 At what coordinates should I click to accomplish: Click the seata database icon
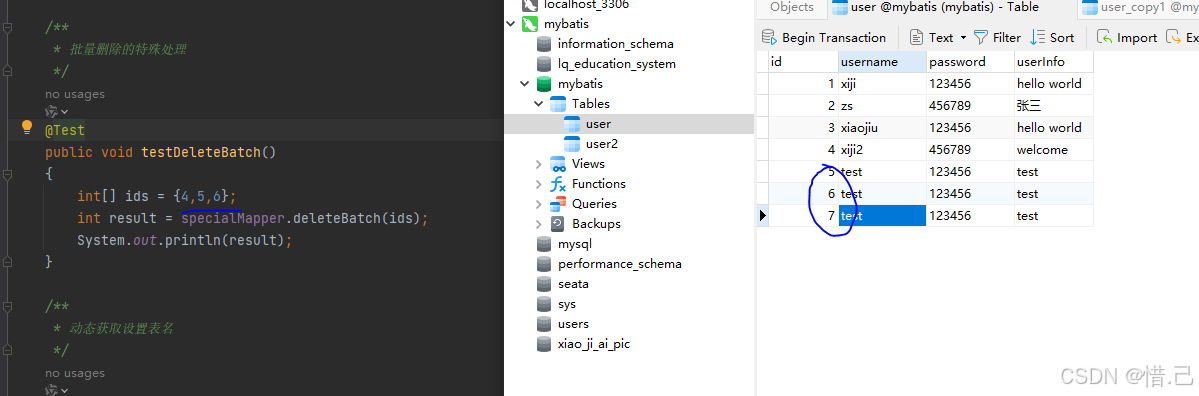(x=544, y=284)
